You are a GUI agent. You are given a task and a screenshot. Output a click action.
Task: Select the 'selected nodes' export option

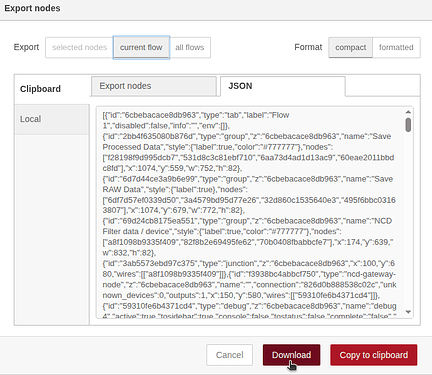coord(79,47)
